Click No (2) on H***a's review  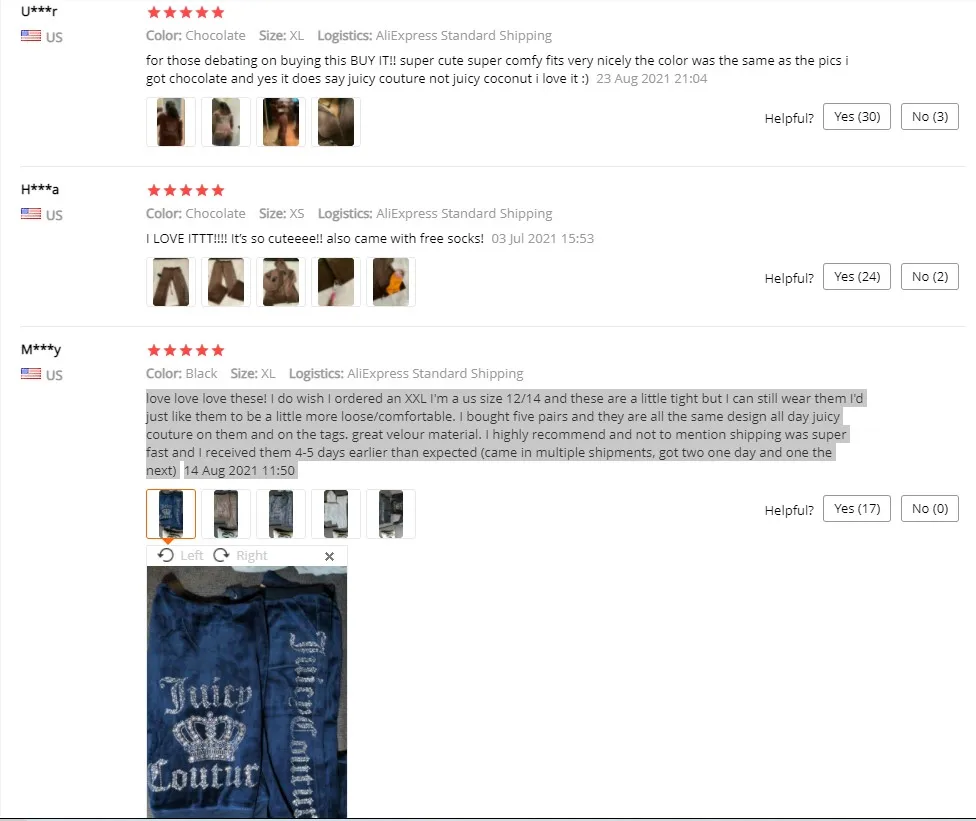[929, 276]
